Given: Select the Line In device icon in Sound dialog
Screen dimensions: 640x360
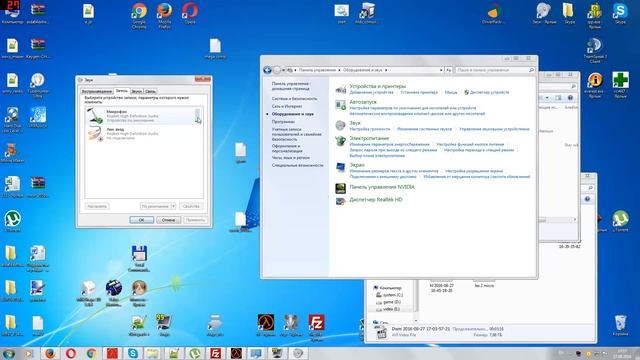Looking at the screenshot, I should tap(95, 133).
